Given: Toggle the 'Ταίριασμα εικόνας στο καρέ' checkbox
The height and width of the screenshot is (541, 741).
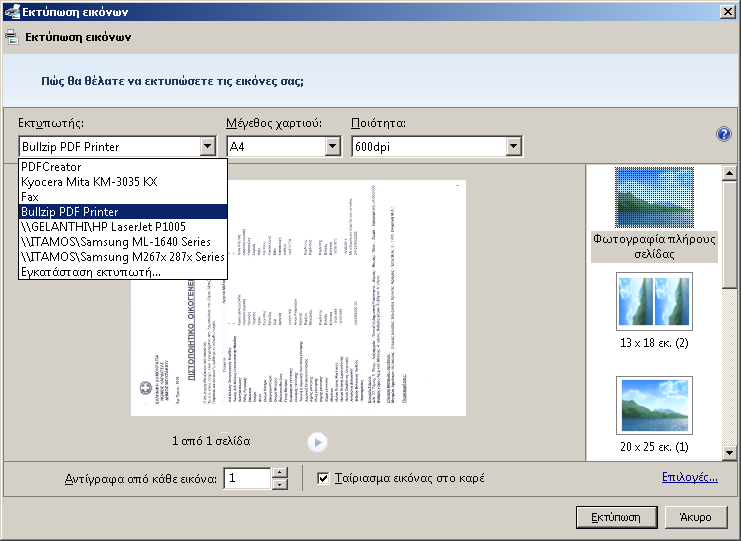Looking at the screenshot, I should 323,478.
